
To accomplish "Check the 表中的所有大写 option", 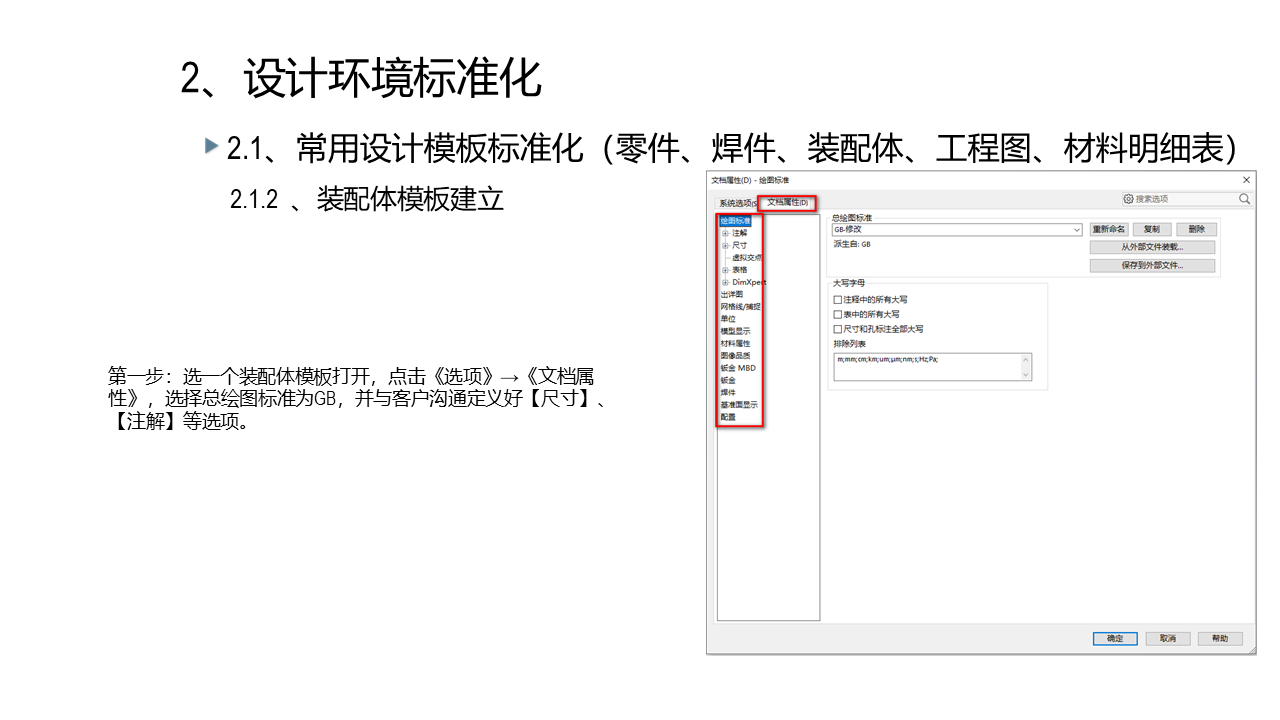I will click(x=838, y=314).
